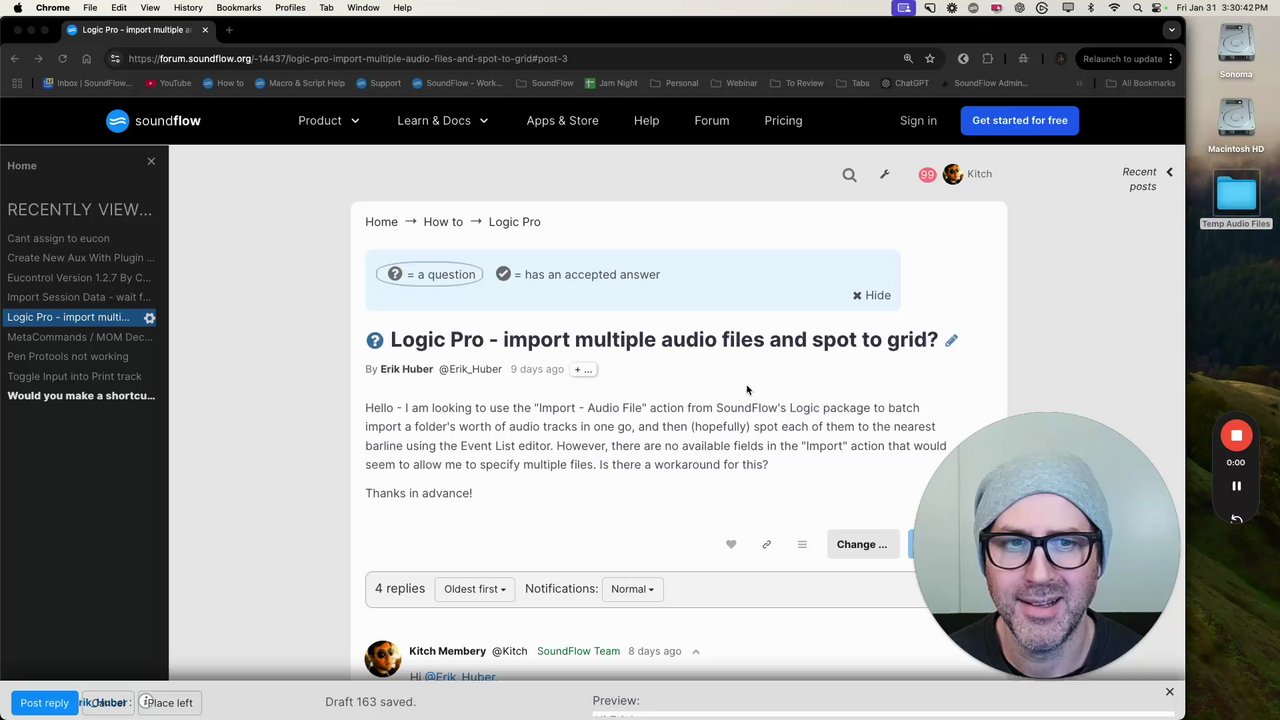The image size is (1280, 720).
Task: Click Kitch Membery's avatar on the reply
Action: point(383,659)
